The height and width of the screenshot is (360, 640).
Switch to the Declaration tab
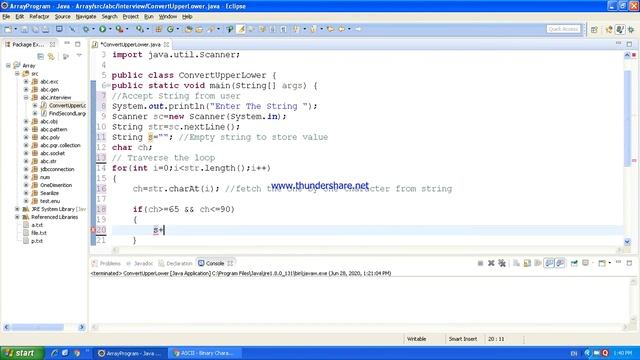tap(176, 263)
